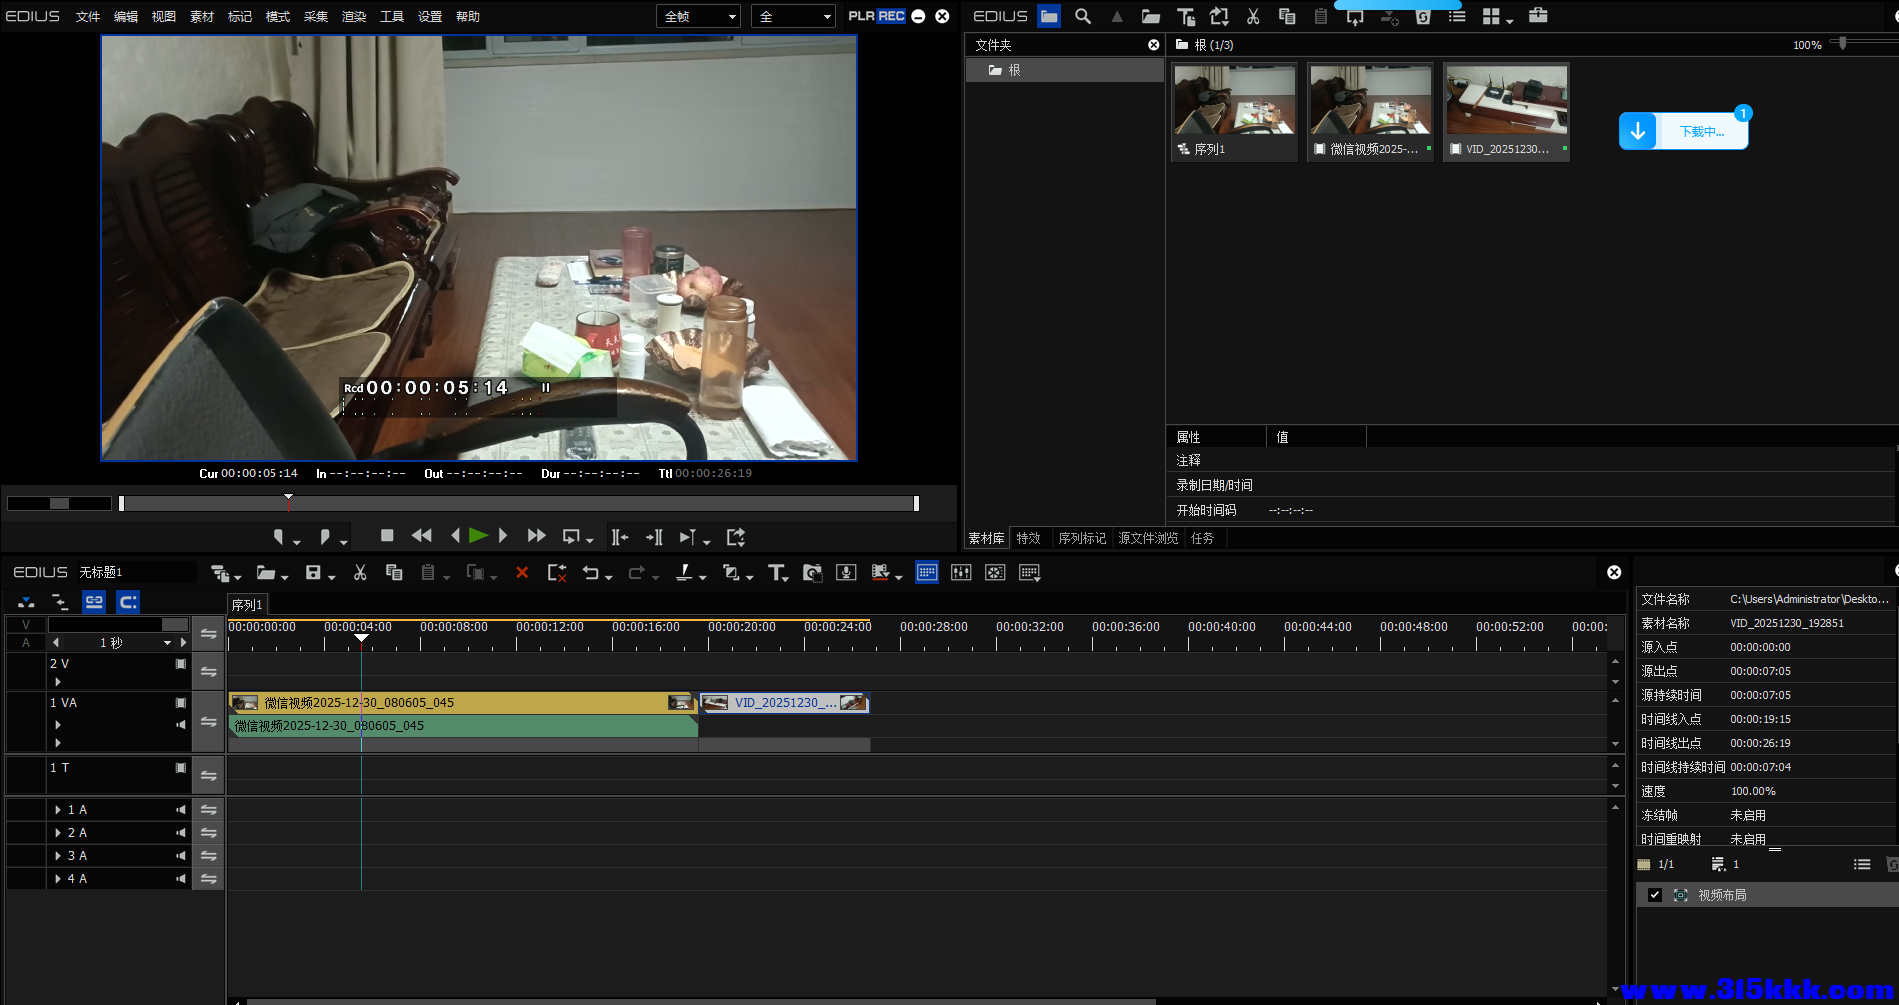Viewport: 1899px width, 1005px height.
Task: Select the VID_20251230 thumbnail in the bin
Action: (x=1506, y=110)
